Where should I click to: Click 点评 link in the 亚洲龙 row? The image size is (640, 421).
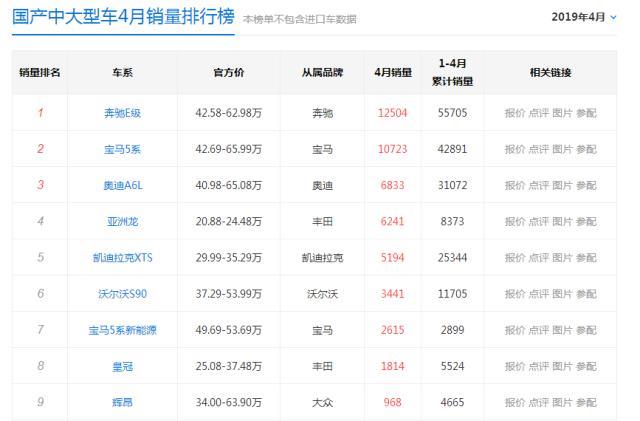(x=539, y=221)
